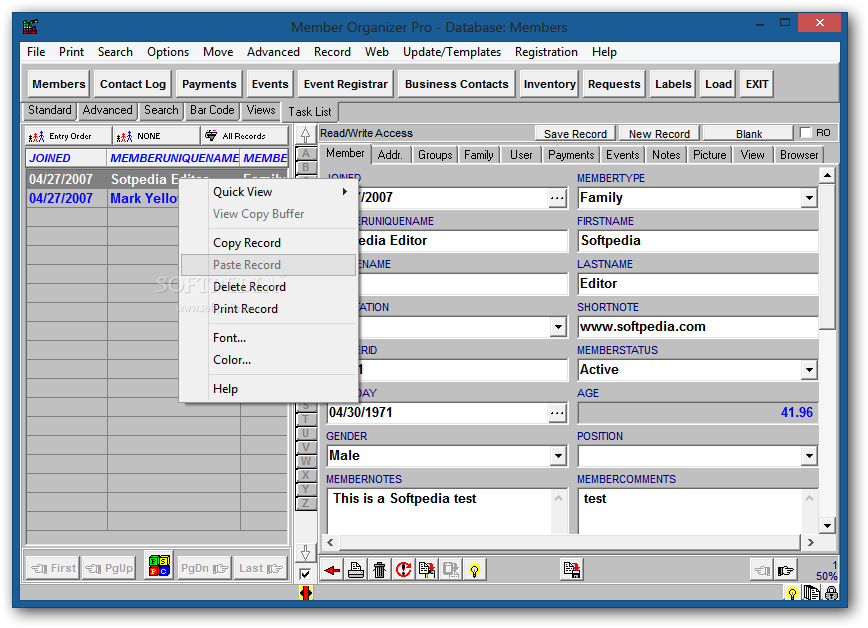Choose Delete Record from context menu
This screenshot has width=868, height=628.
[x=268, y=287]
